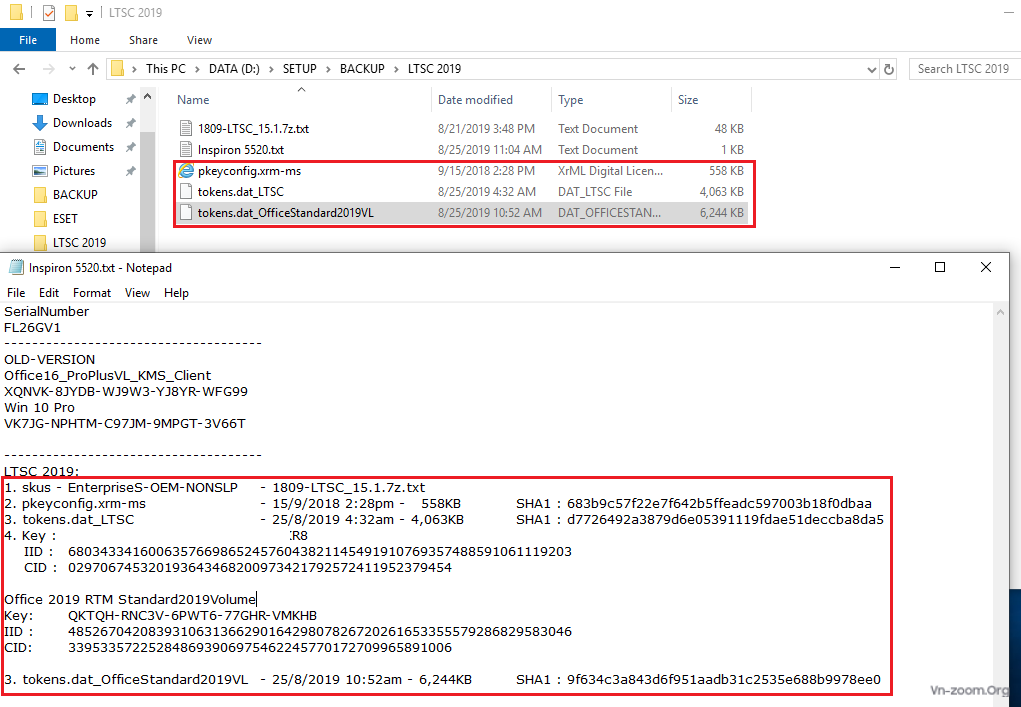
Task: Select the tokens.dat_OfficeStandard2019VL file icon
Action: pyautogui.click(x=186, y=213)
